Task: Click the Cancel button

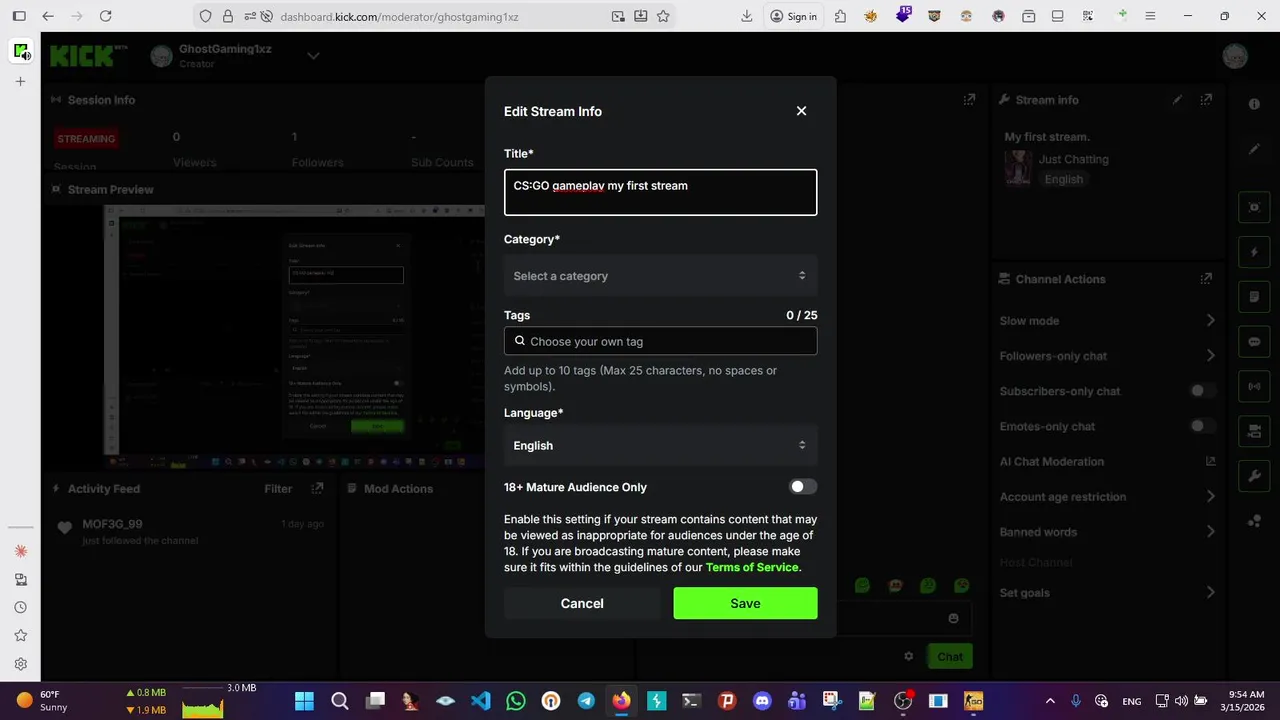Action: point(582,603)
